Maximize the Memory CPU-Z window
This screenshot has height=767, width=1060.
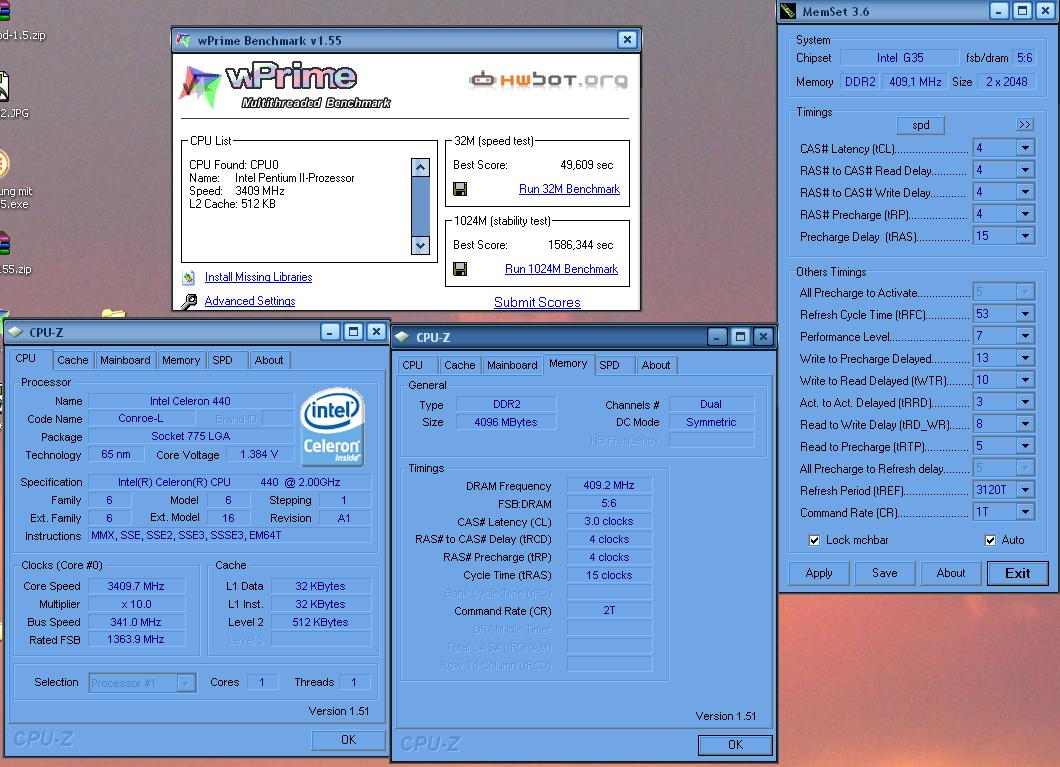[740, 337]
